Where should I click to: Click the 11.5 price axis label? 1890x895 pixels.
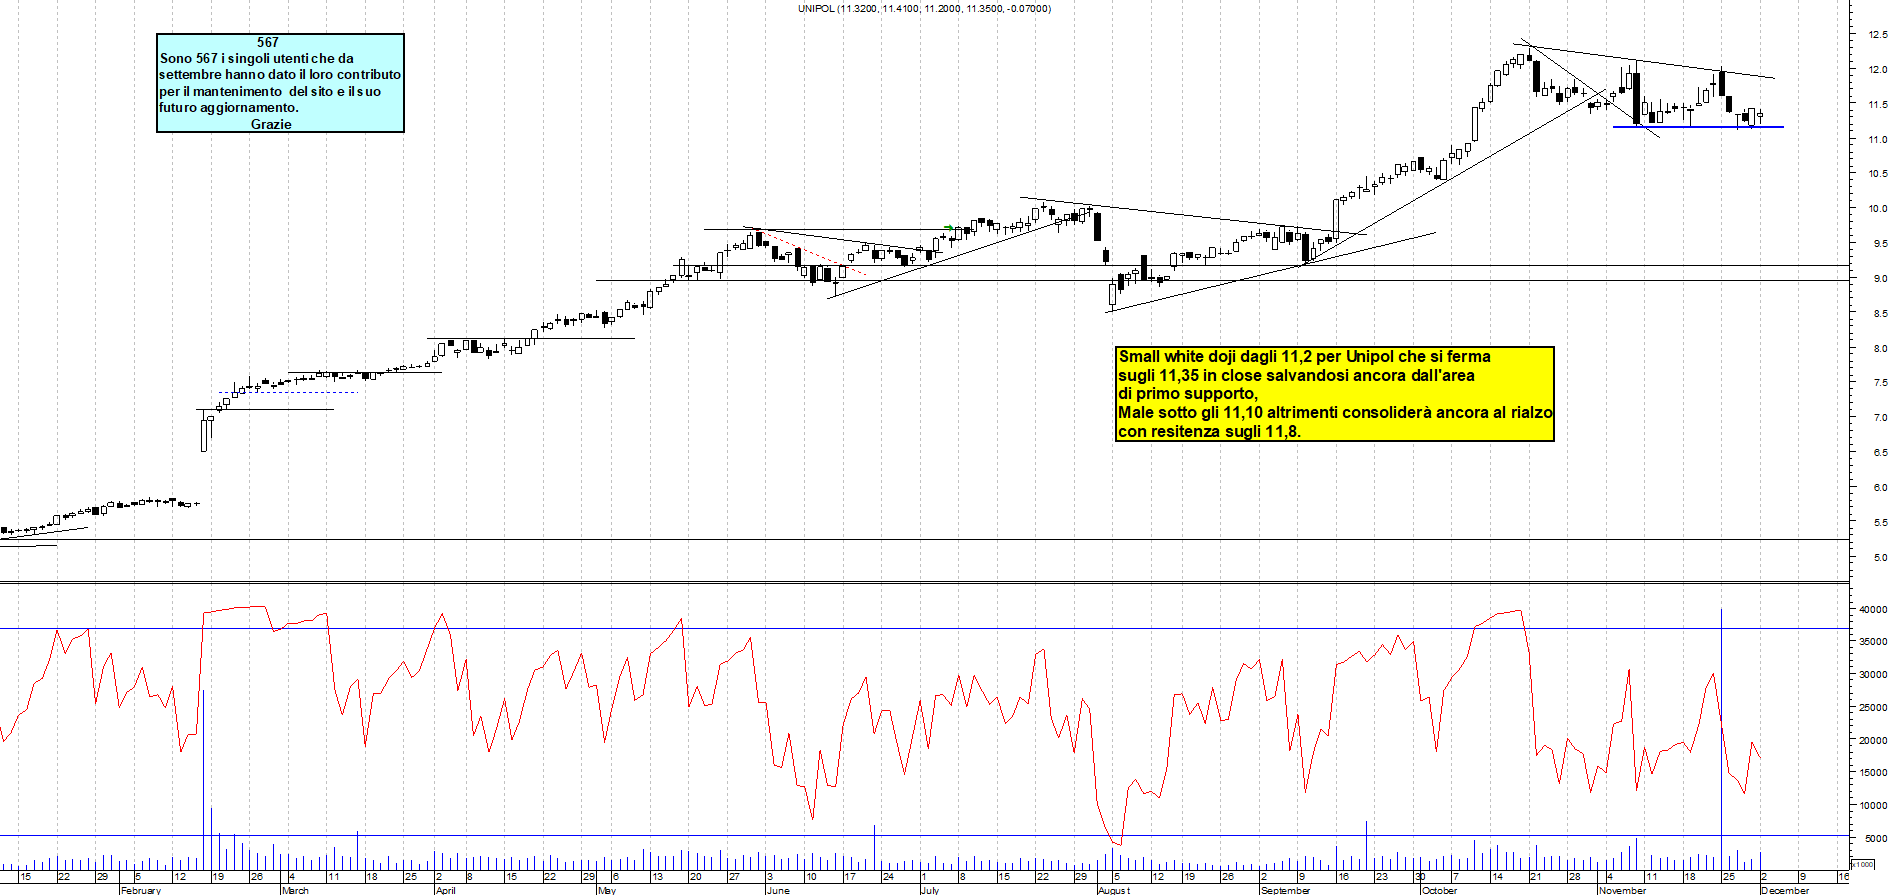click(1878, 105)
